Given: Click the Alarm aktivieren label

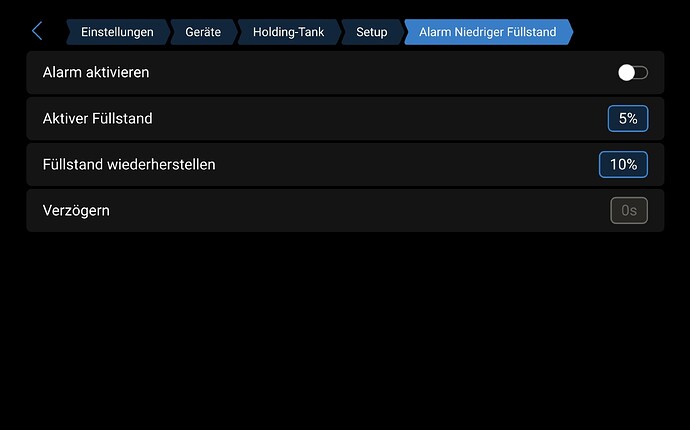Looking at the screenshot, I should tap(96, 72).
